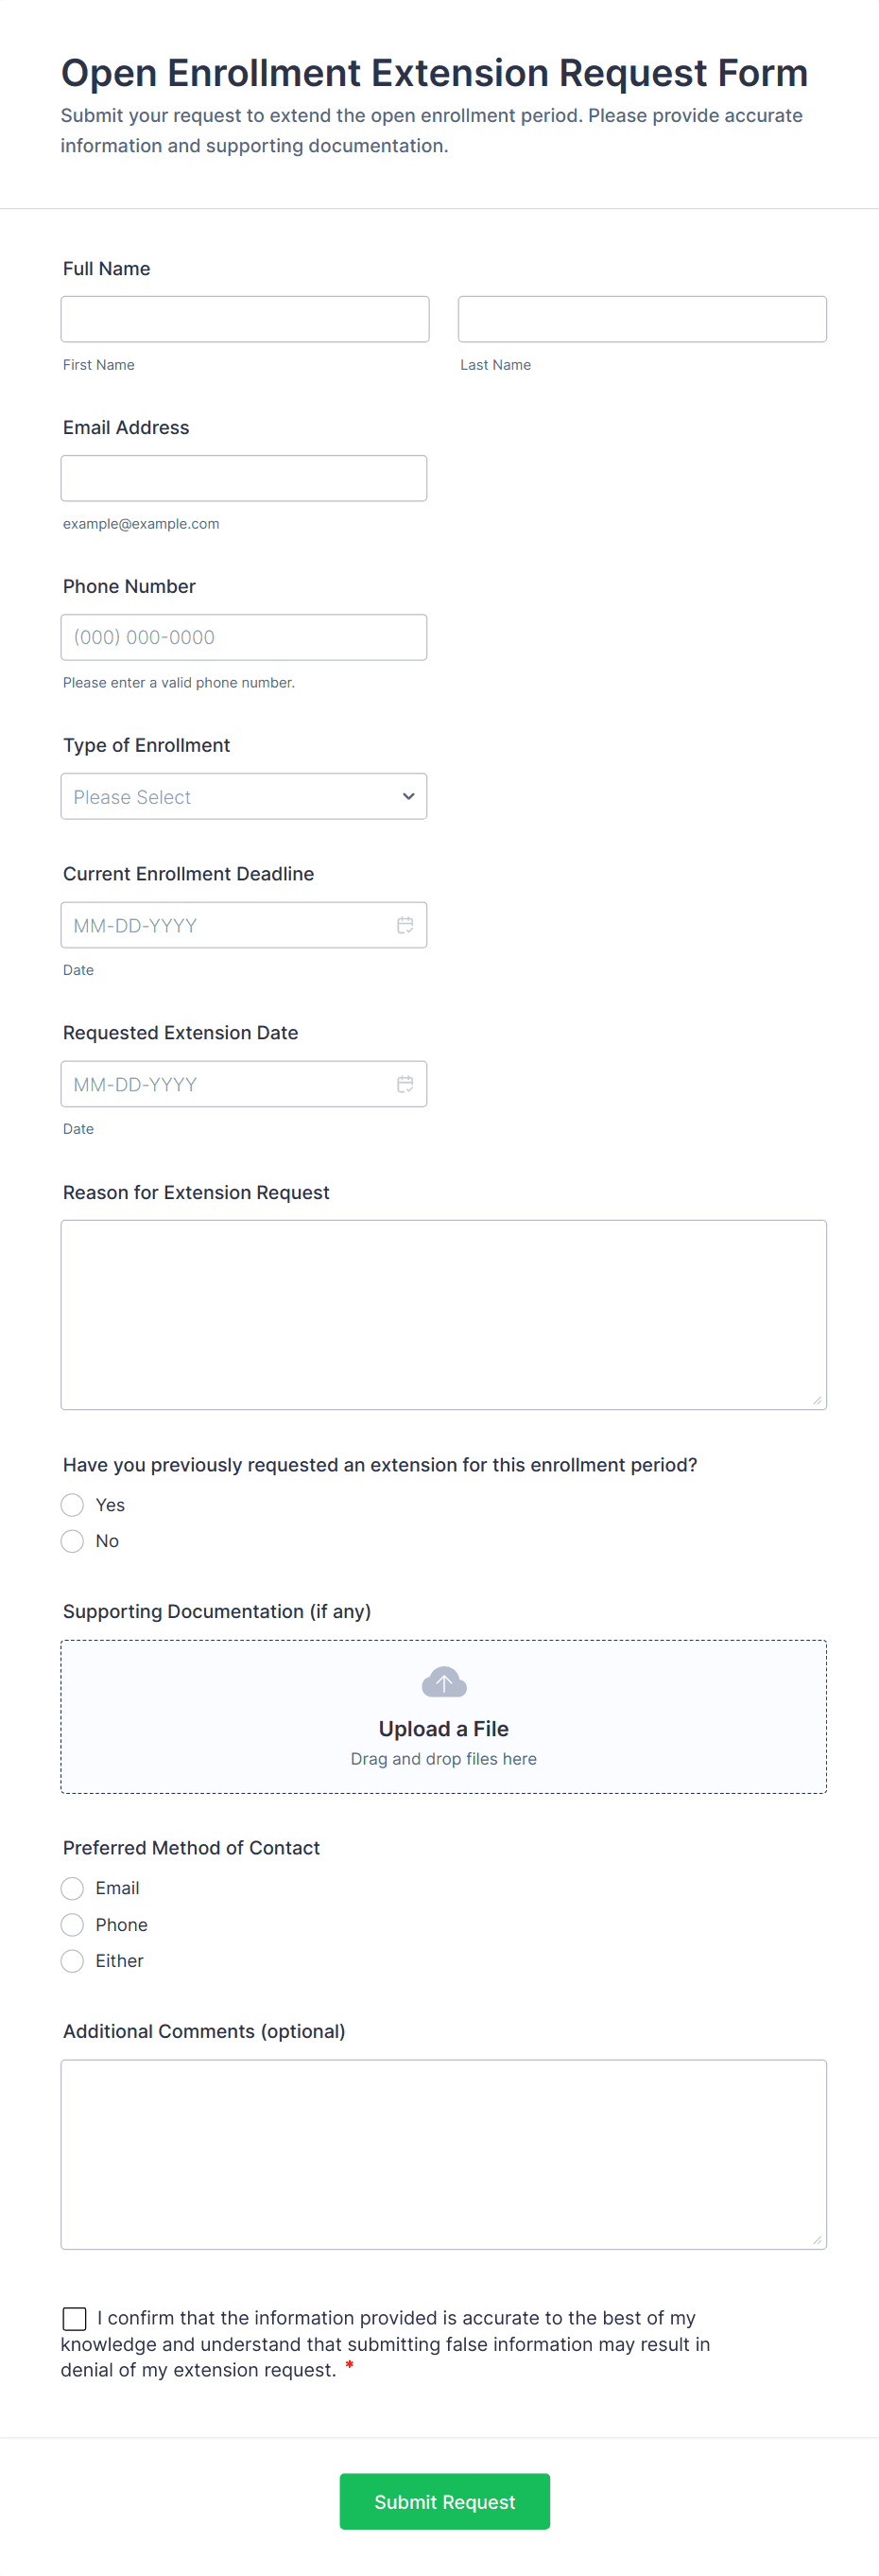The image size is (879, 2576).
Task: Click the Requested Extension Date field
Action: click(x=225, y=1084)
